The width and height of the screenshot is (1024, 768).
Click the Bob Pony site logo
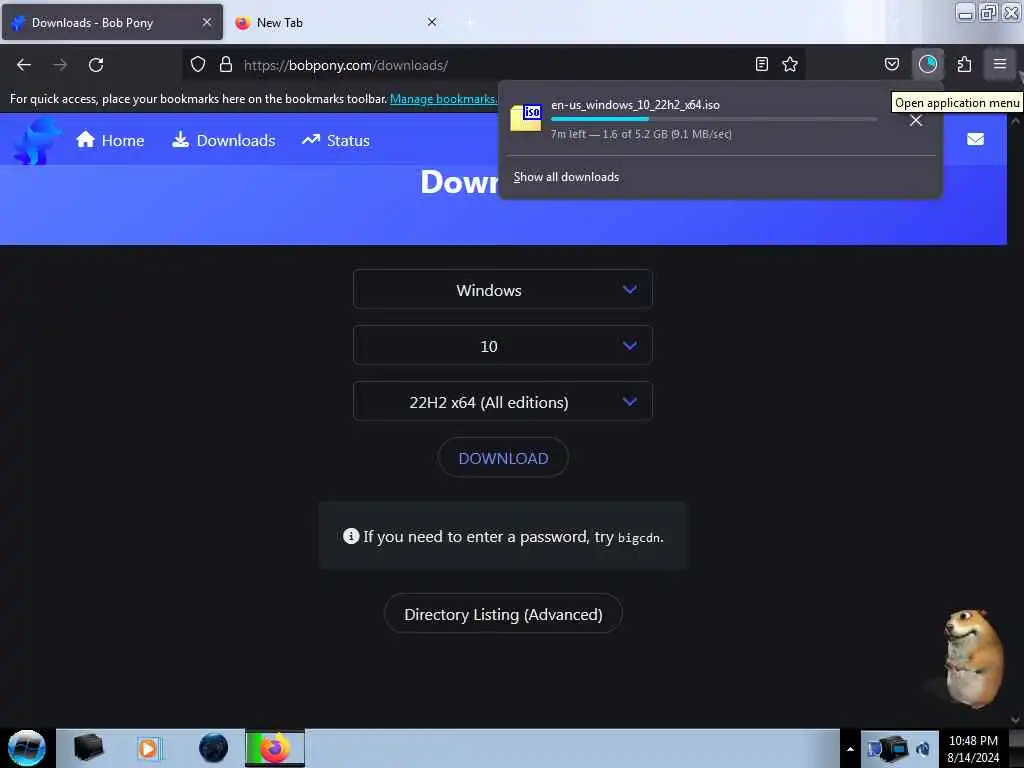coord(37,140)
